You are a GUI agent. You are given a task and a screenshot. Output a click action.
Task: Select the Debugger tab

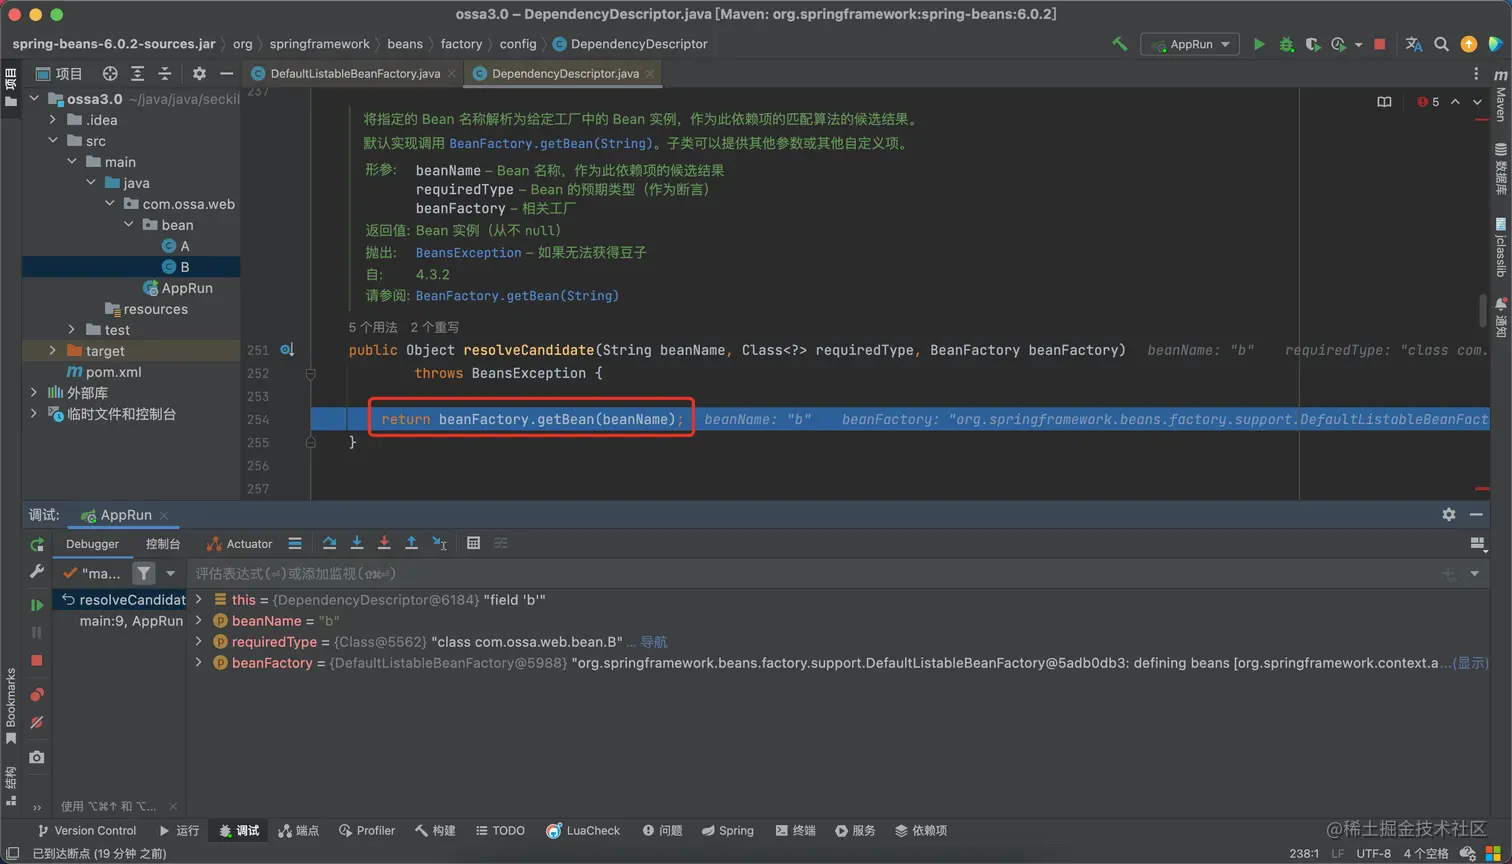[92, 544]
